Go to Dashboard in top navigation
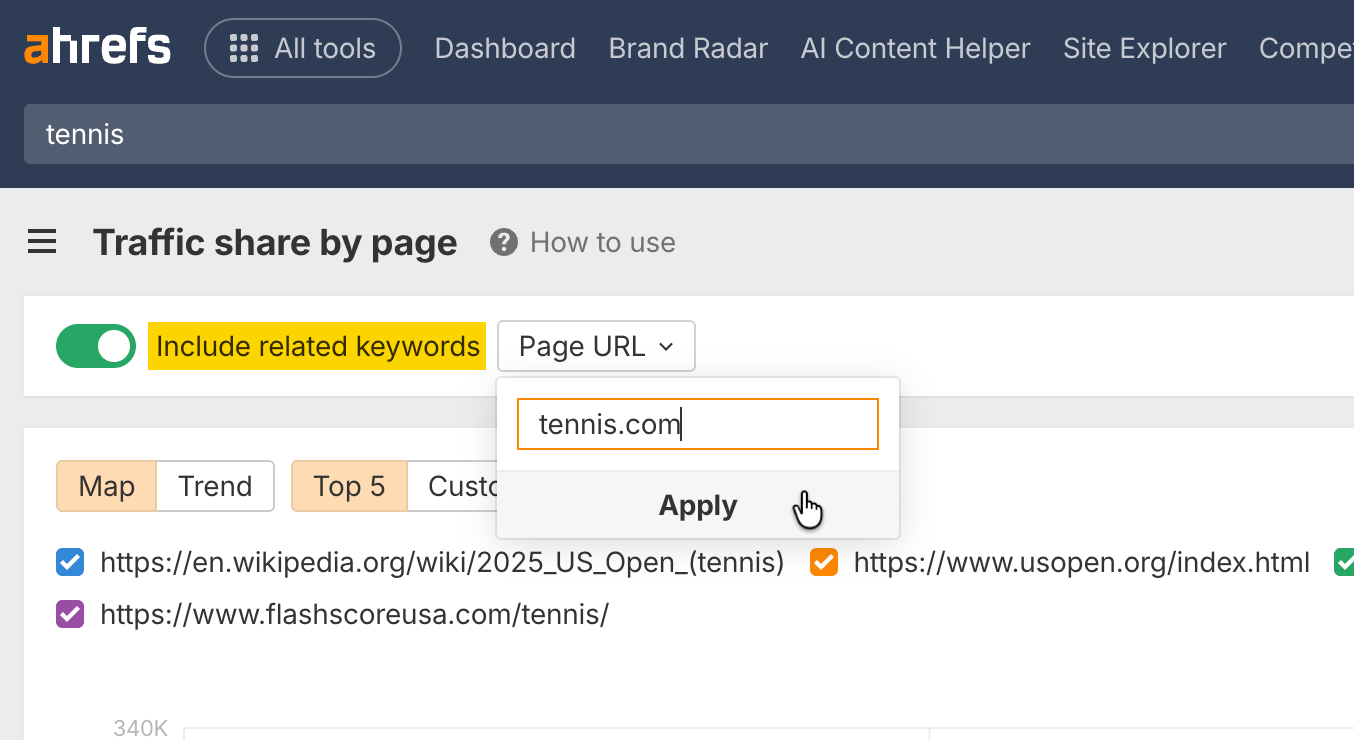Viewport: 1354px width, 740px height. [505, 48]
